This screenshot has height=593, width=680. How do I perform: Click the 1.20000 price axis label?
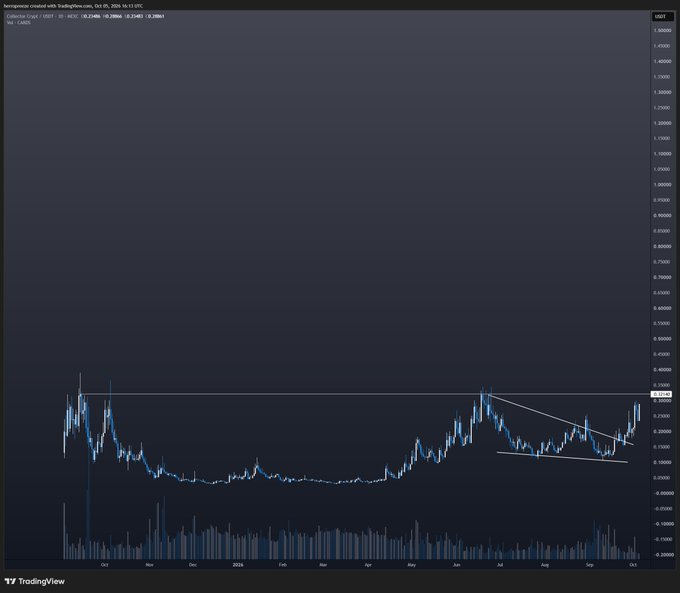click(x=662, y=123)
